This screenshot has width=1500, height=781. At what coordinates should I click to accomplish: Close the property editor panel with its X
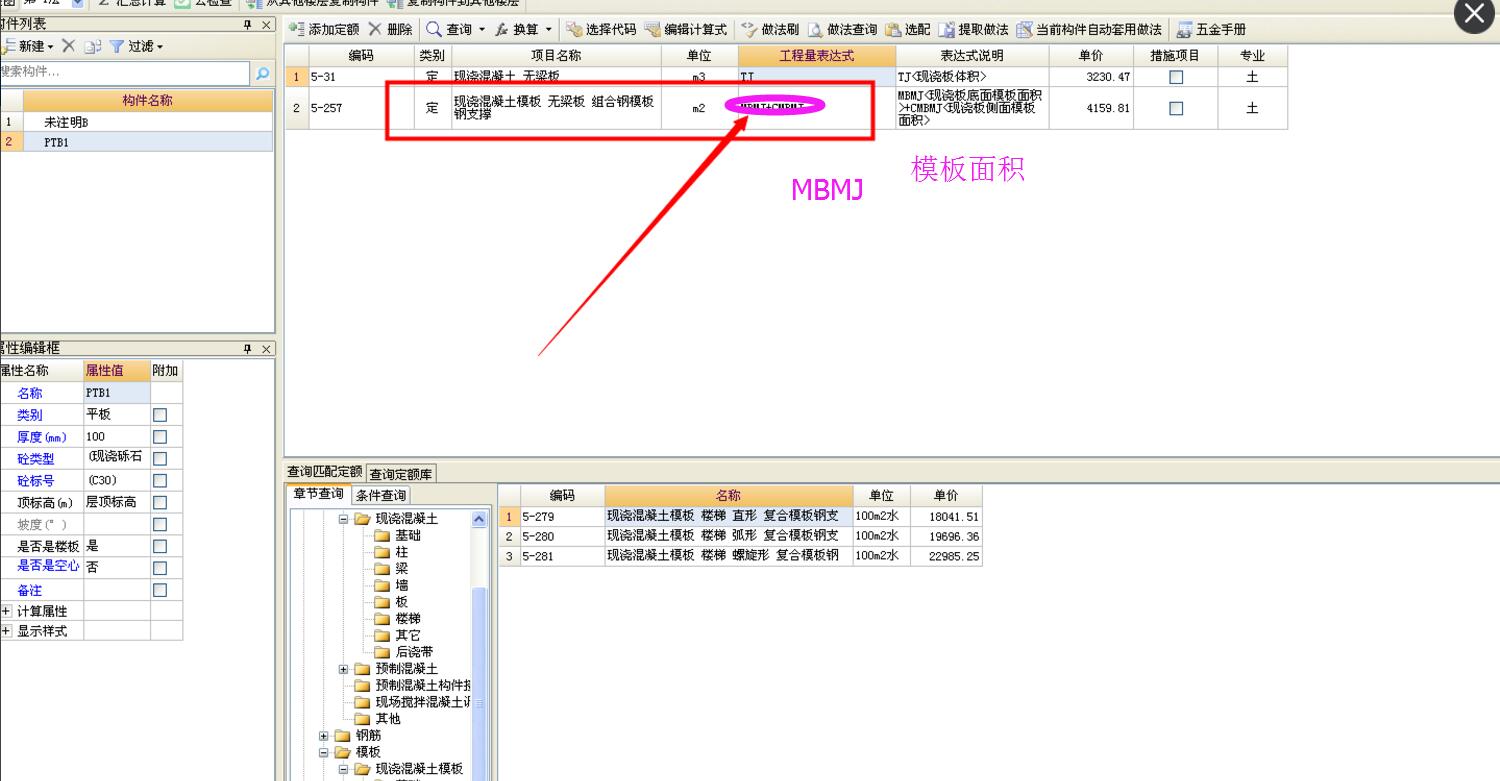point(267,349)
